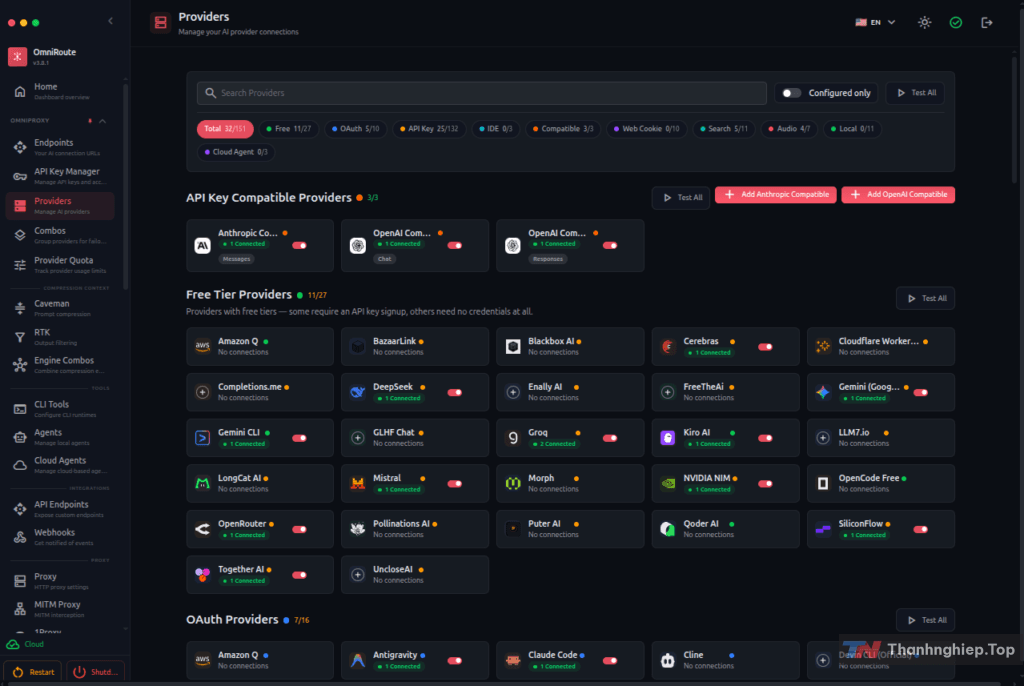
Task: Open the MITM Proxy icon
Action: (20, 609)
